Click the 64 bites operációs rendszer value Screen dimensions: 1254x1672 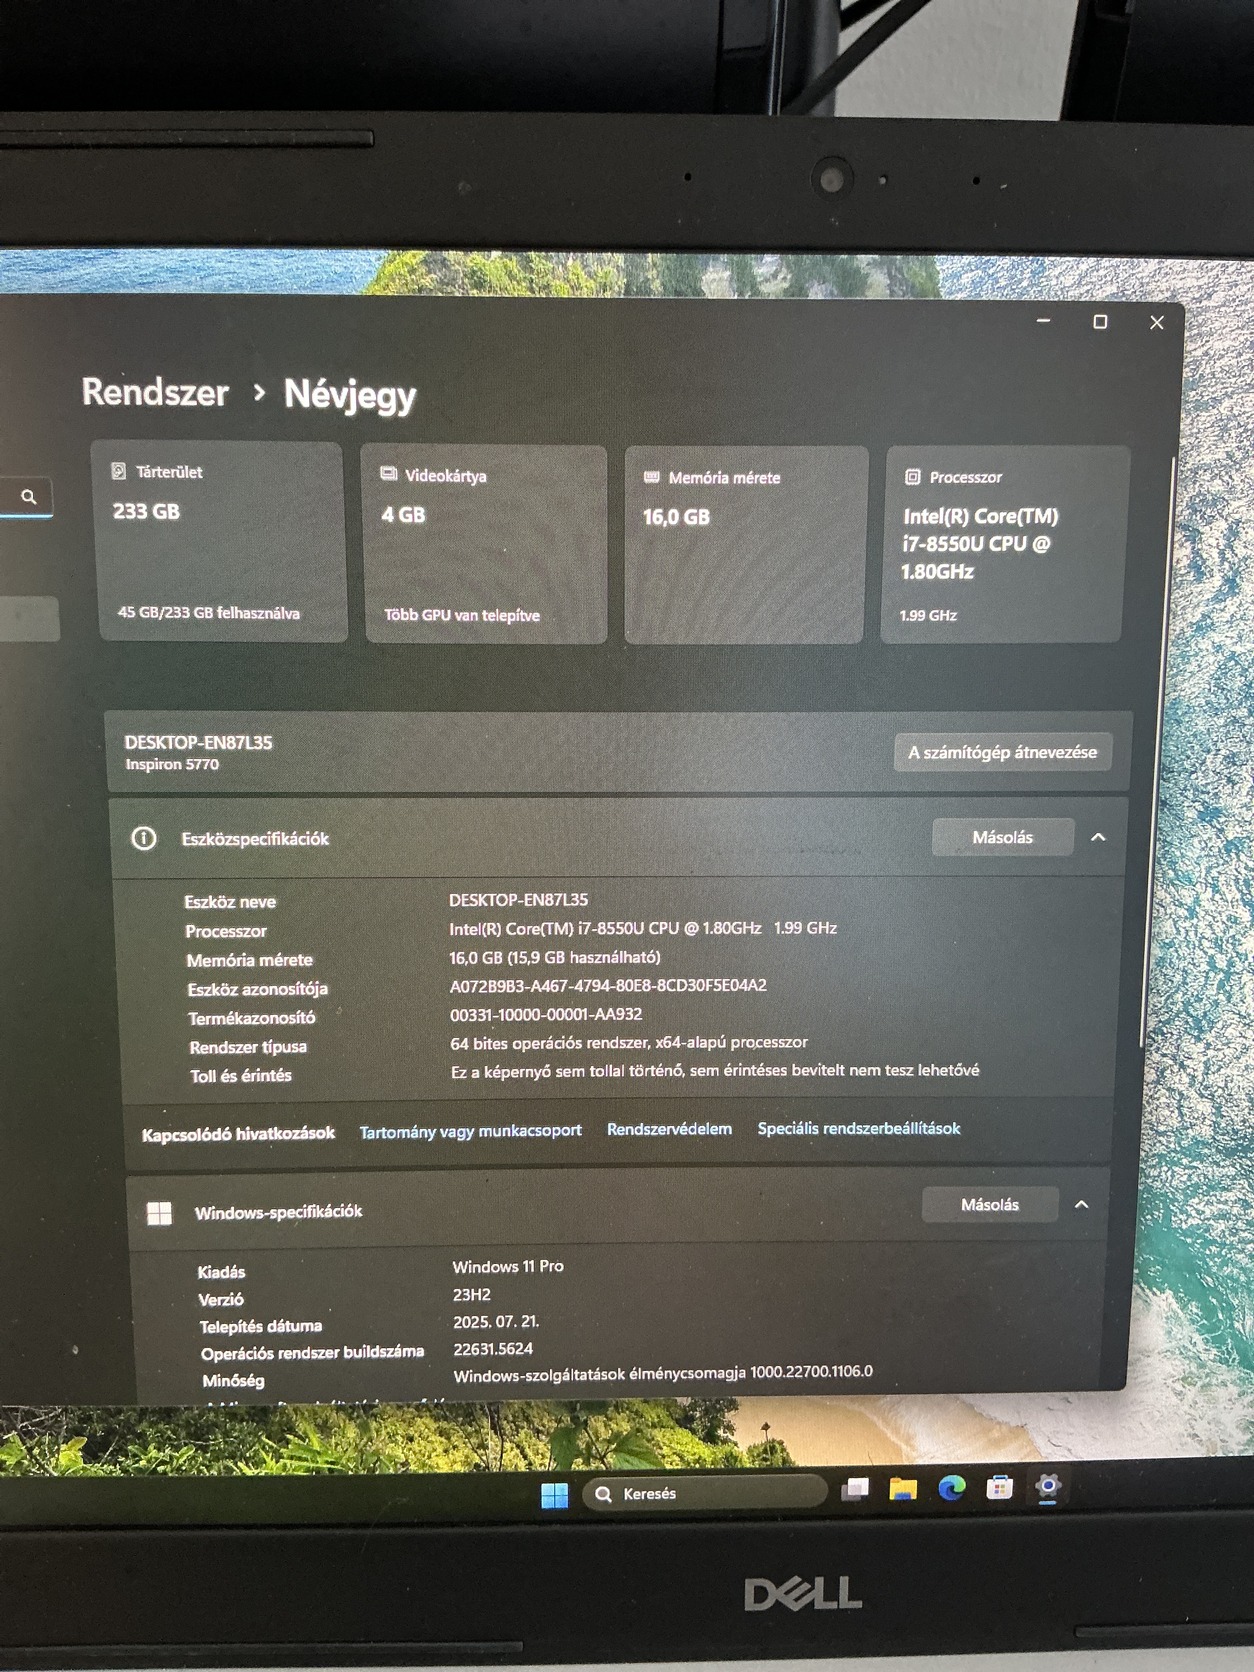coord(629,1043)
